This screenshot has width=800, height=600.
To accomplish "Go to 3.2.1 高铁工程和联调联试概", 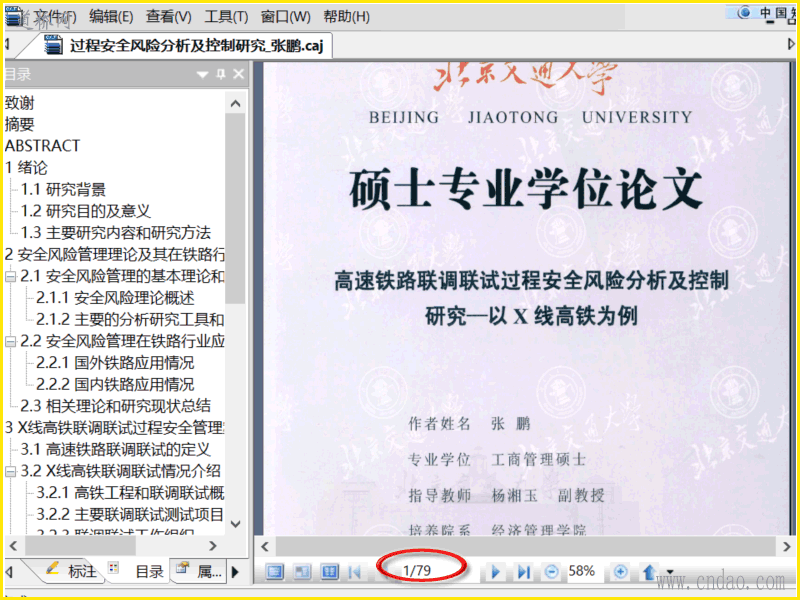I will (131, 493).
